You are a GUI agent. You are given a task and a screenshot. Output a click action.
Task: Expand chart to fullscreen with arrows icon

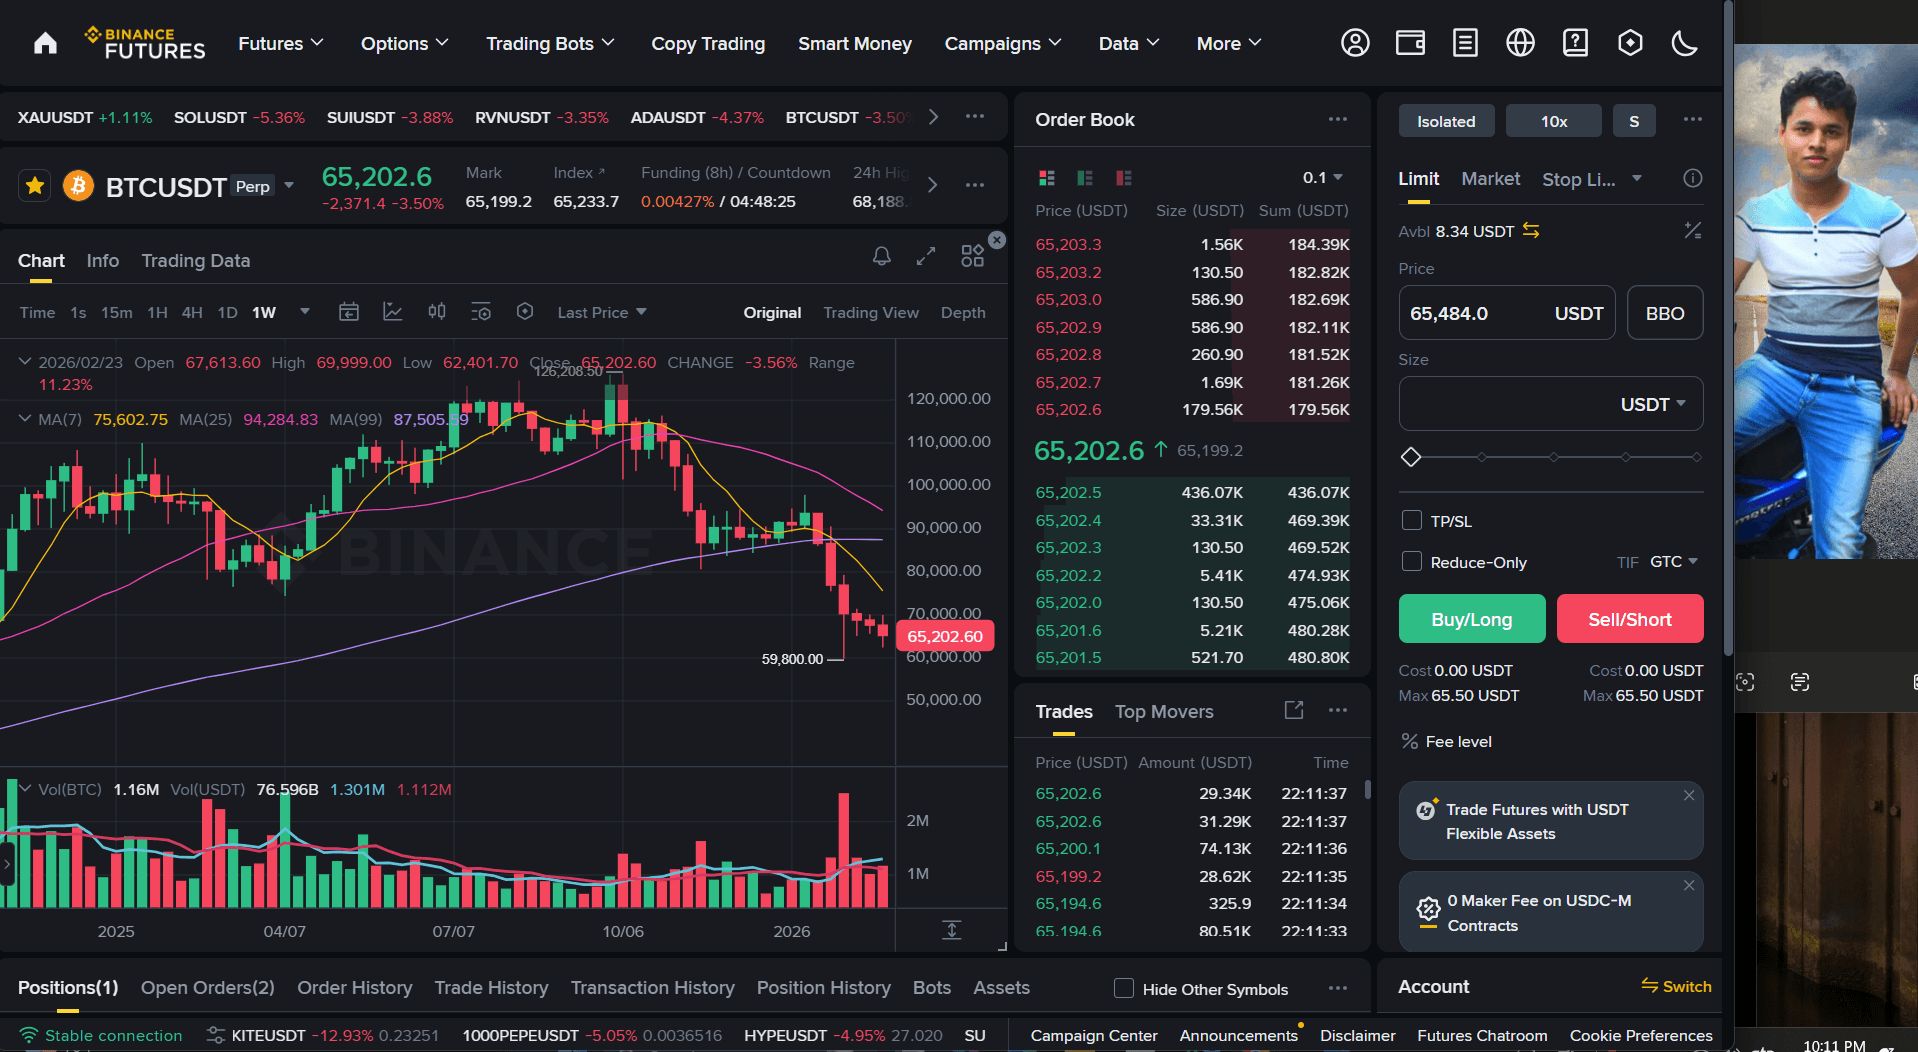[x=925, y=256]
